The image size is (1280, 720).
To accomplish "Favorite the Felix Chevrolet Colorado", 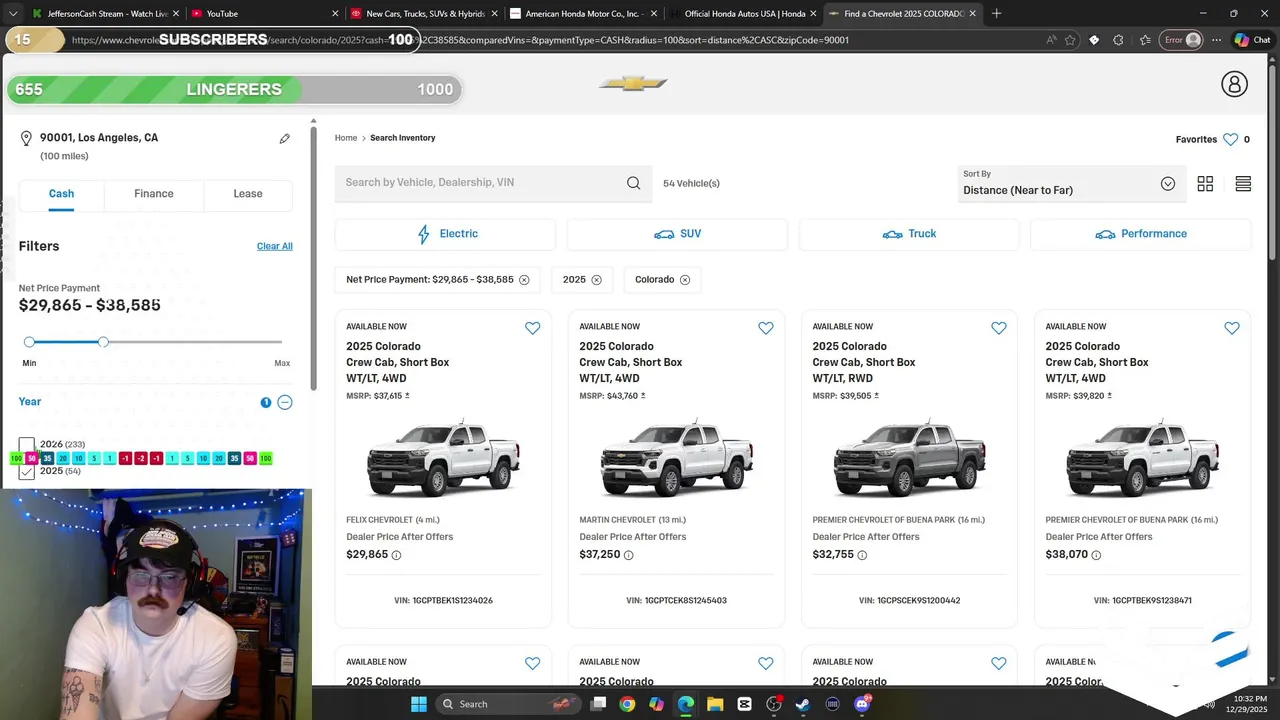I will pos(532,328).
